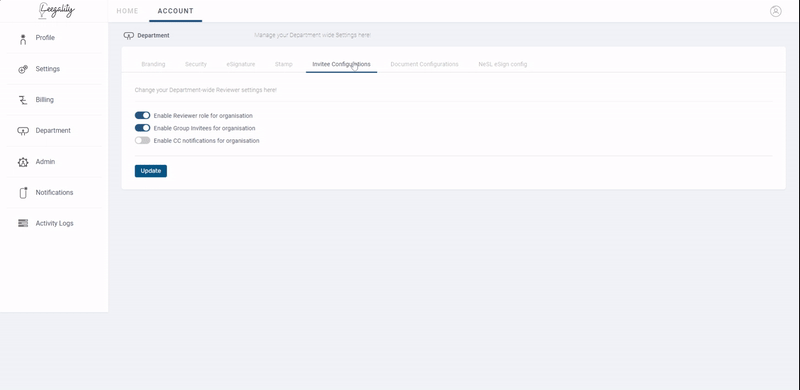This screenshot has height=390, width=800.
Task: Click the Department header icon
Action: click(129, 36)
